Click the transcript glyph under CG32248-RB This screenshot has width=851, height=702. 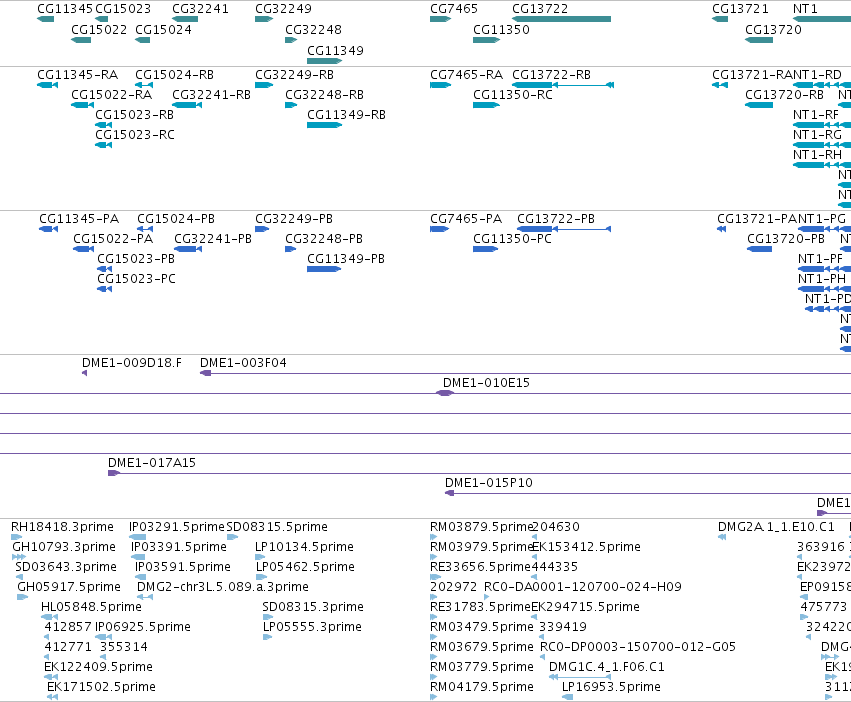pos(291,105)
